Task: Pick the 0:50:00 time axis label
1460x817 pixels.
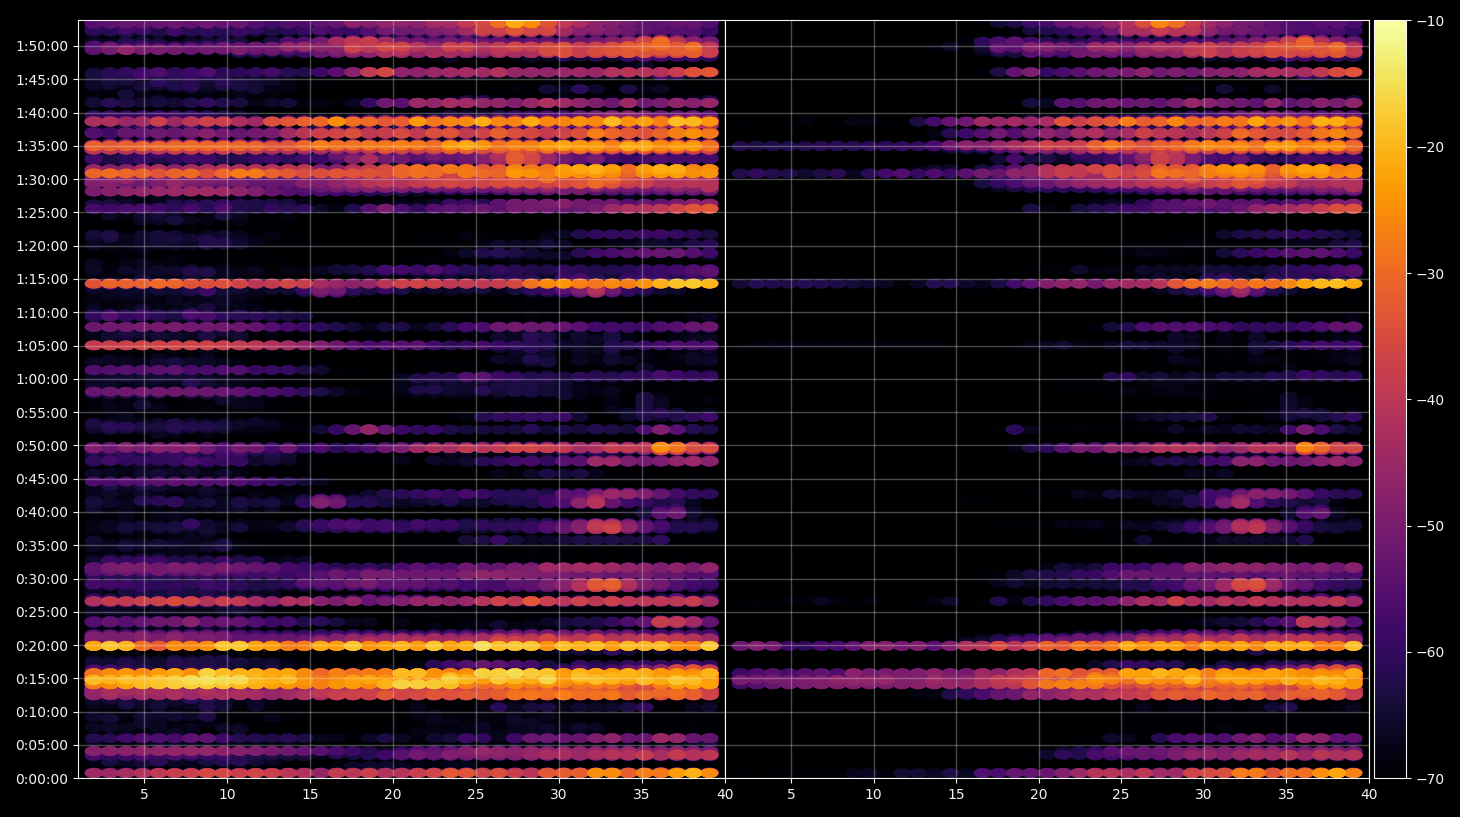Action: pyautogui.click(x=42, y=446)
